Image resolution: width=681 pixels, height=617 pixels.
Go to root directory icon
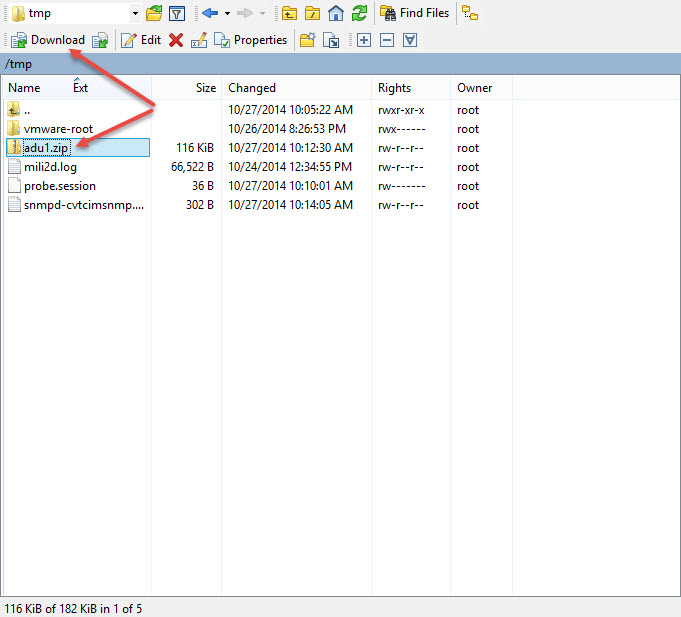[312, 14]
